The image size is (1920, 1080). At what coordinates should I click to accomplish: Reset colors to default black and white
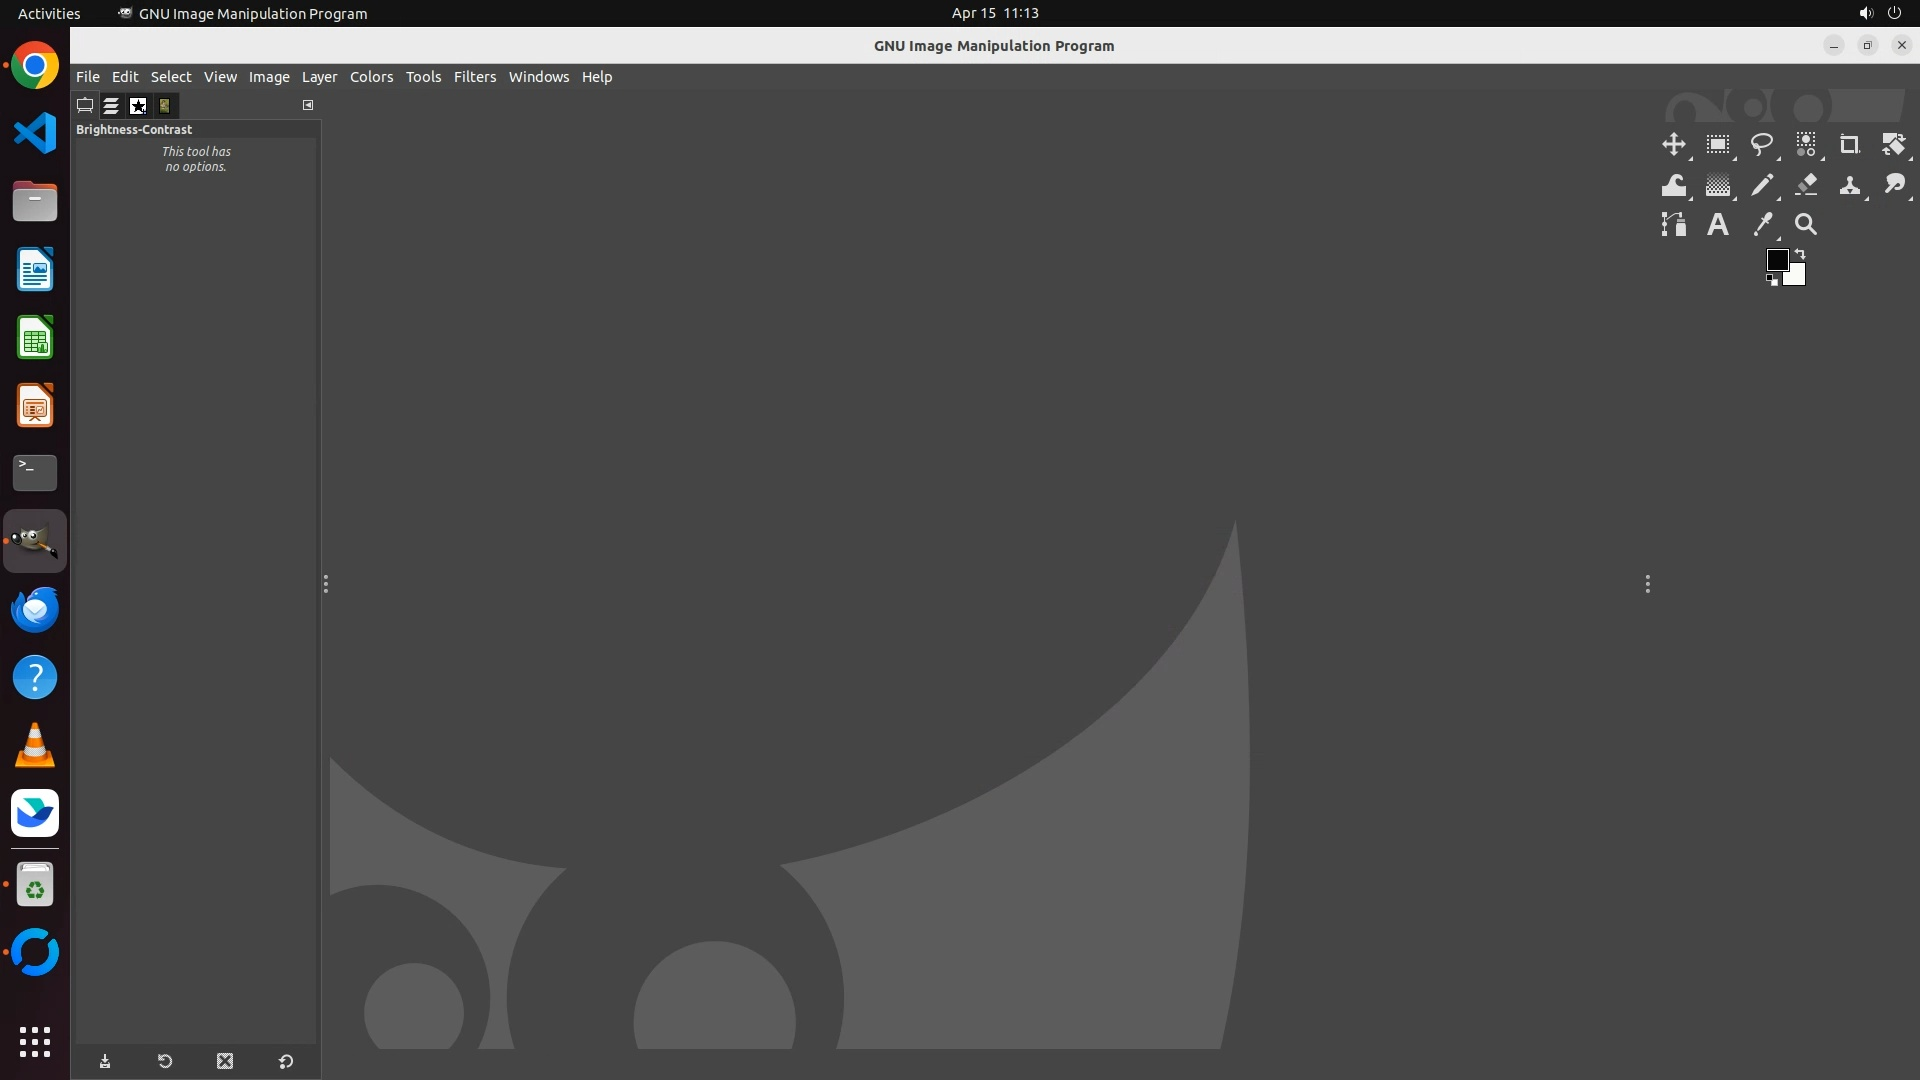[x=1772, y=281]
